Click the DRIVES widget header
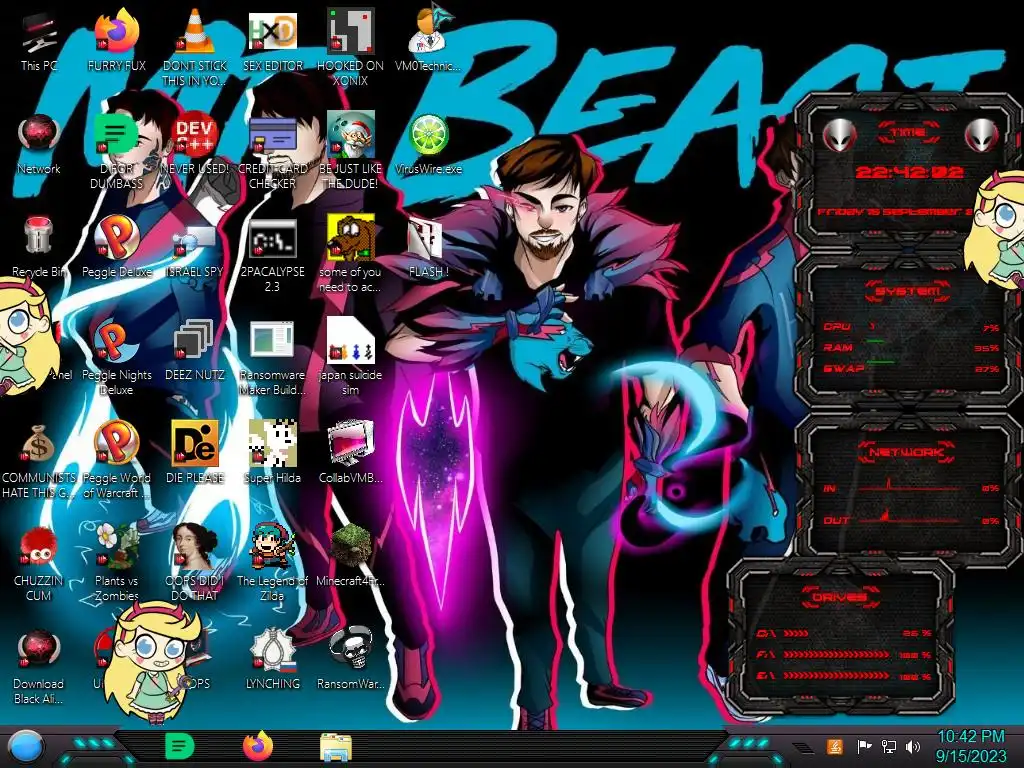The width and height of the screenshot is (1024, 768). click(x=840, y=596)
